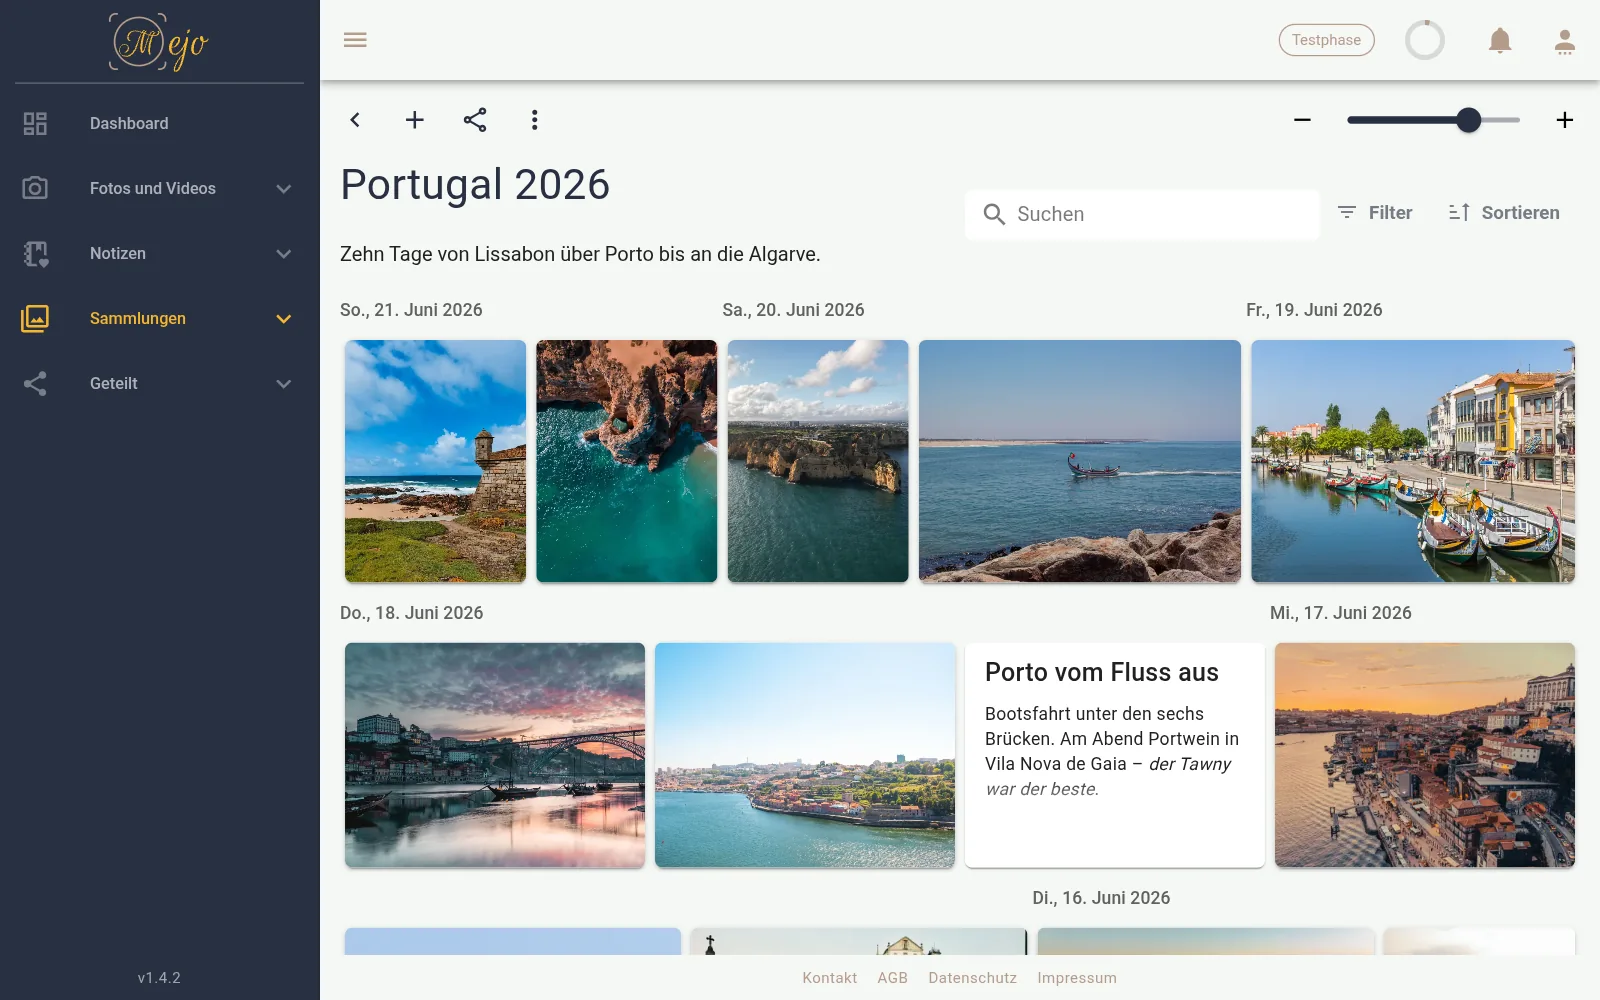The height and width of the screenshot is (1000, 1600).
Task: Go back with the left arrow
Action: coord(355,120)
